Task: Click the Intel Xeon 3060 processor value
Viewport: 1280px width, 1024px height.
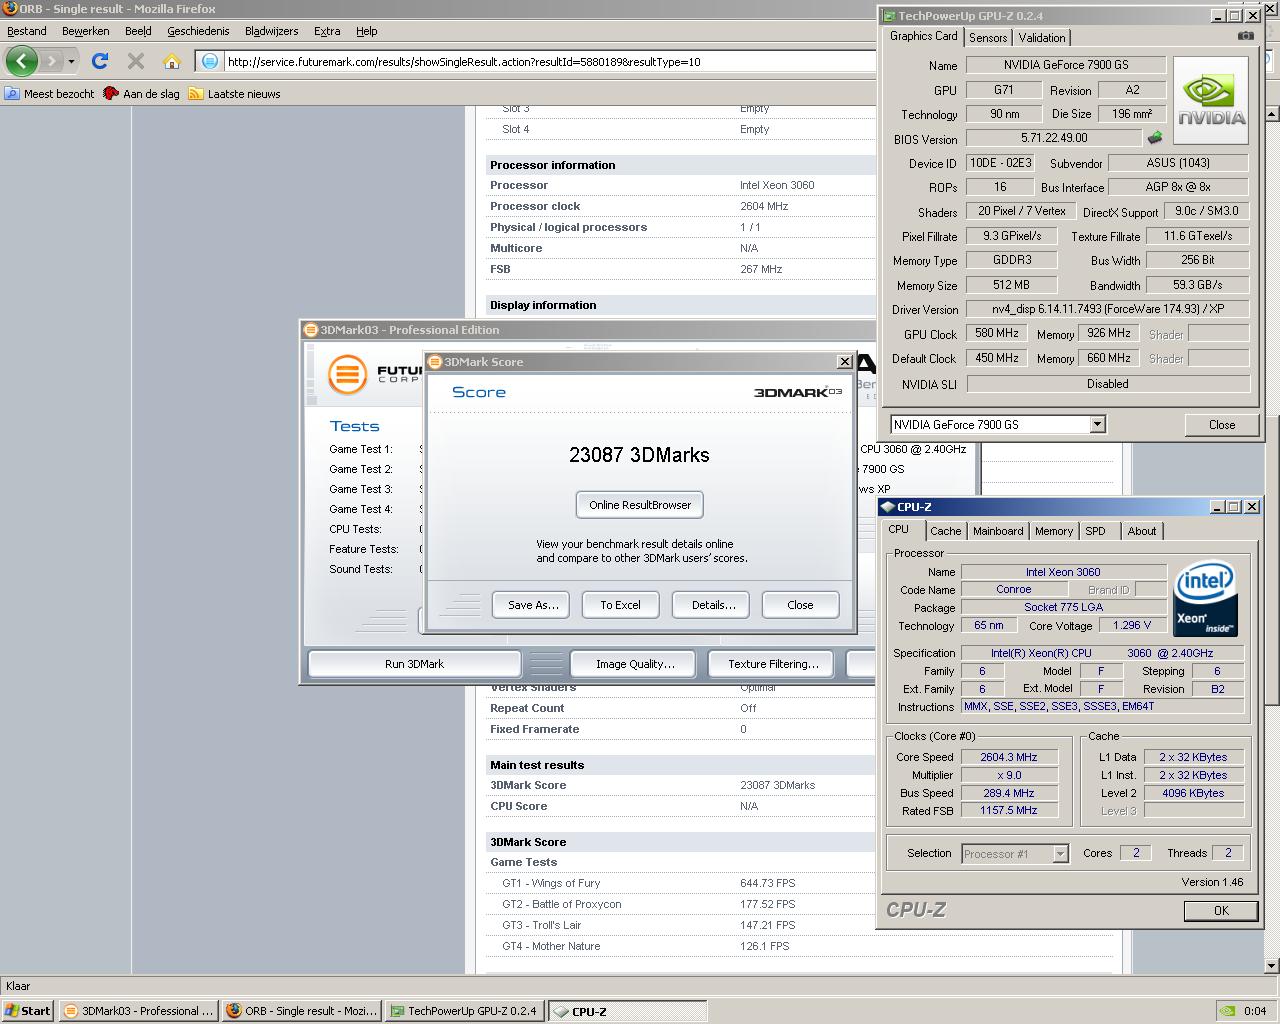Action: 777,185
